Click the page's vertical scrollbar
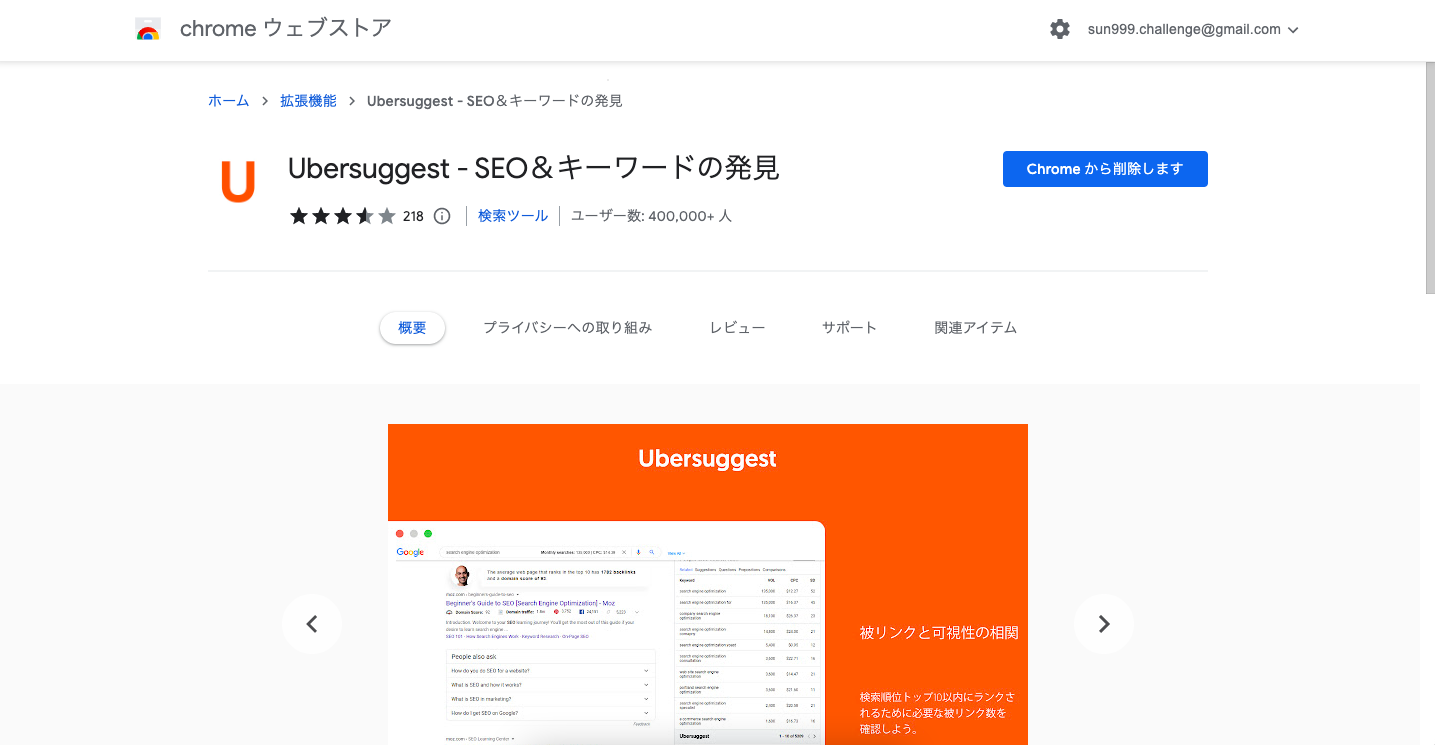This screenshot has height=745, width=1435. [1428, 180]
